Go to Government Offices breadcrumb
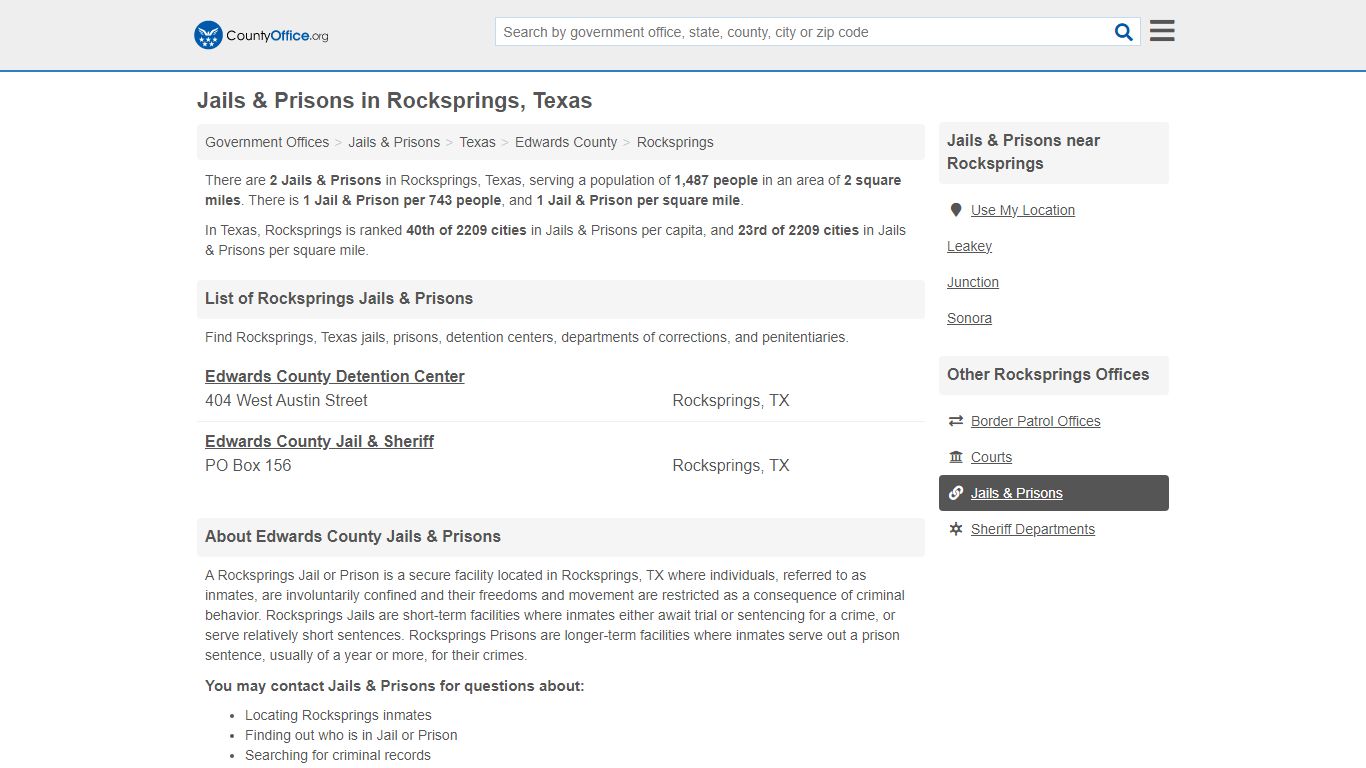Screen dimensions: 1366x768 click(x=267, y=142)
